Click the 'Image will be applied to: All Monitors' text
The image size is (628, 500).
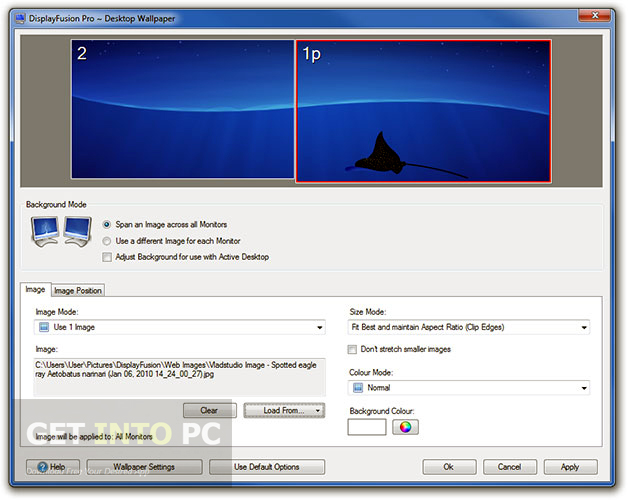click(94, 437)
